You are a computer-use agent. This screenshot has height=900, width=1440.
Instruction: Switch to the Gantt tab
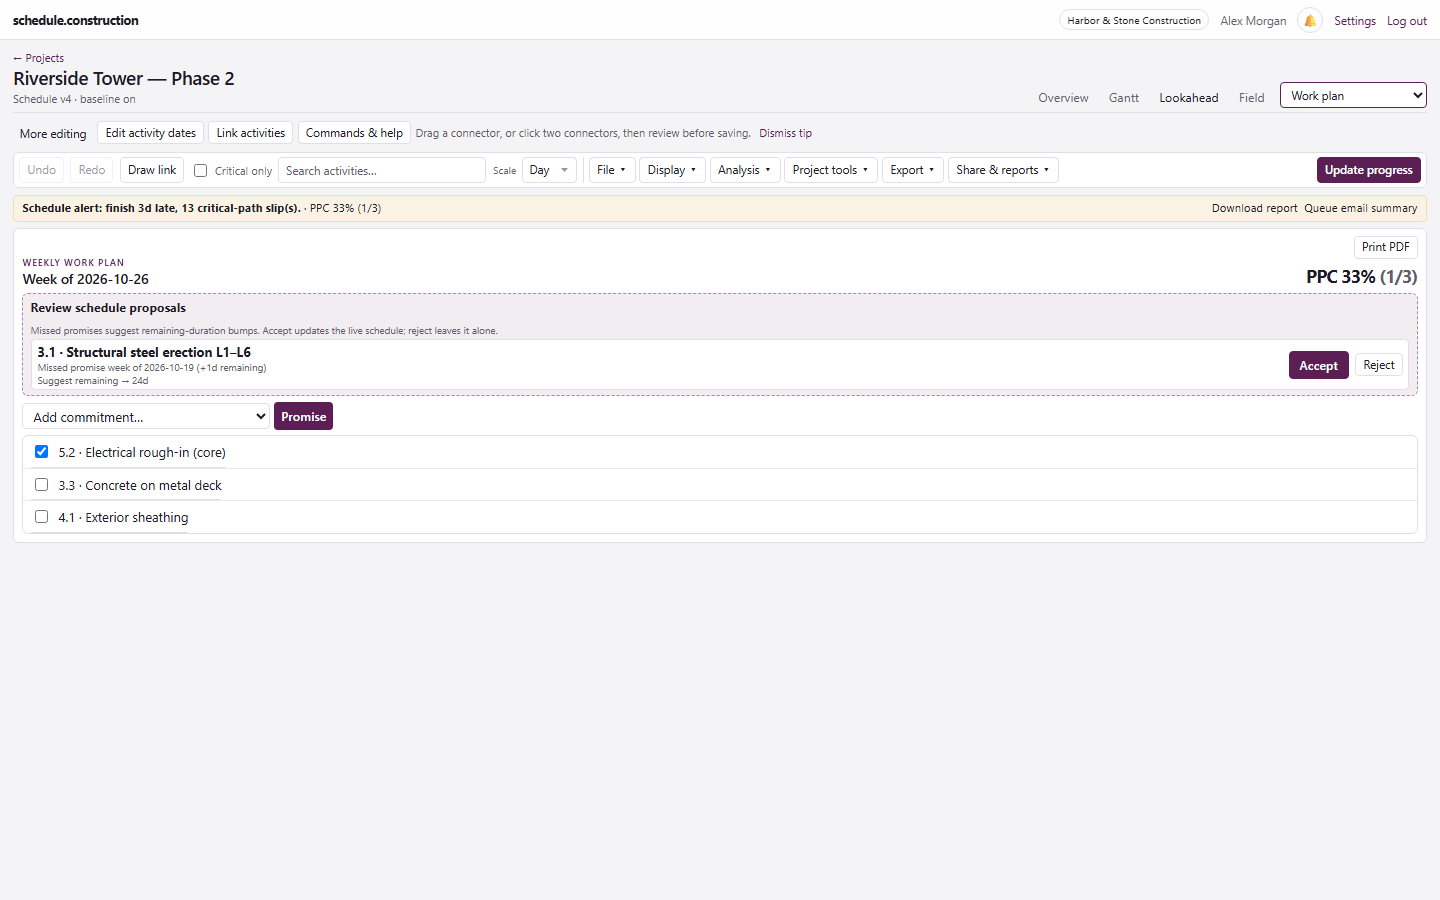click(1124, 98)
